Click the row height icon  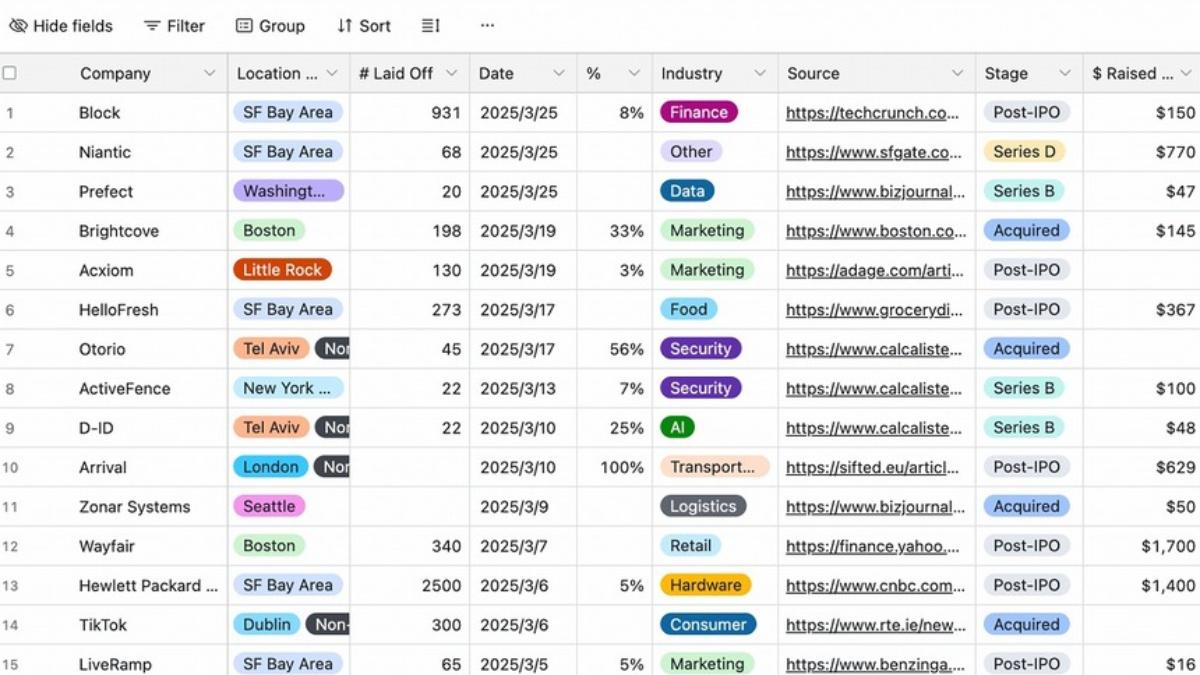(x=431, y=26)
